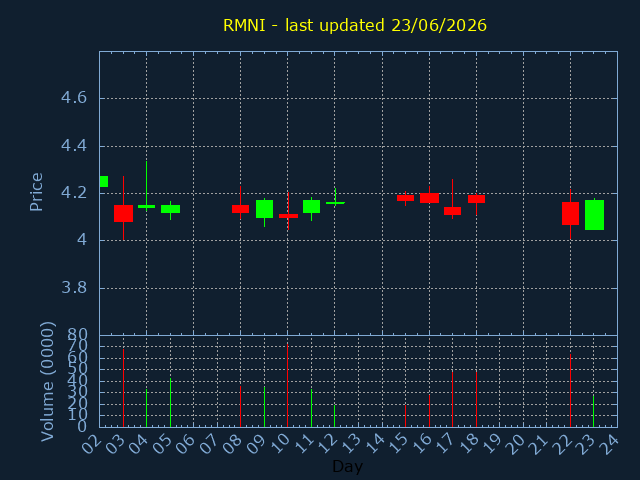Click the green volume bar for day 09
640x480 pixels.
(x=264, y=407)
